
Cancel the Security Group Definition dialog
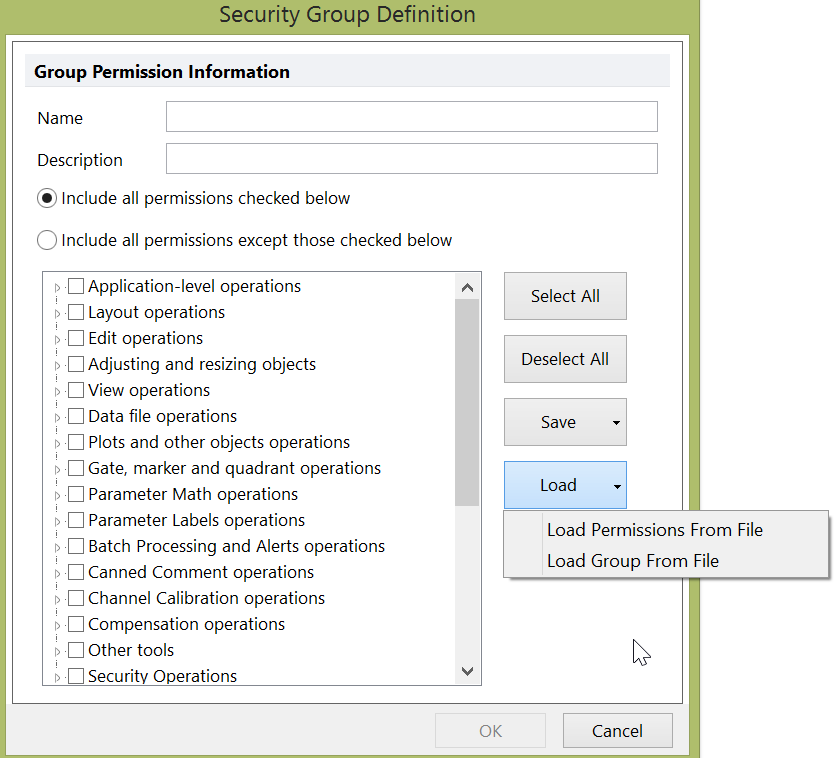click(x=617, y=731)
